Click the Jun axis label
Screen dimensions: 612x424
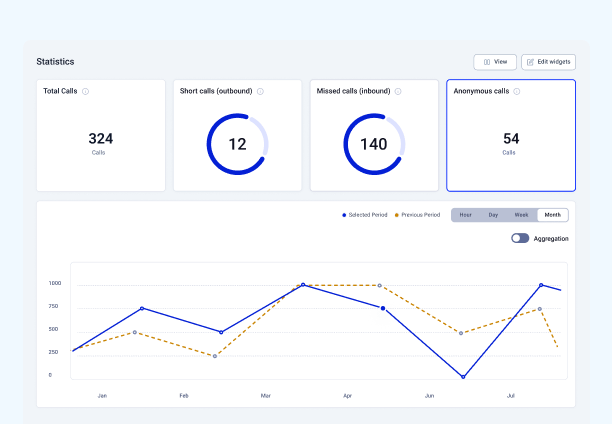point(429,396)
